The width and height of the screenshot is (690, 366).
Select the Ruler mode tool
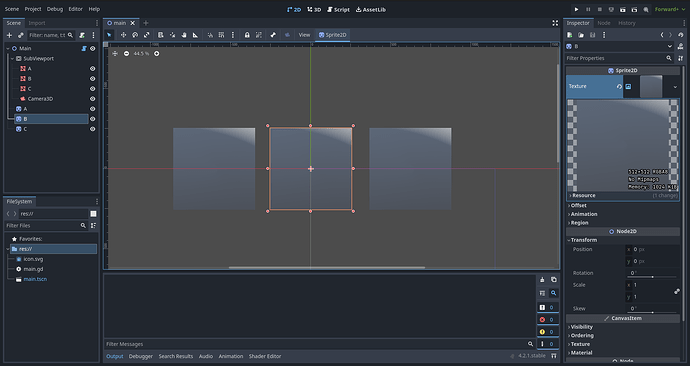195,35
